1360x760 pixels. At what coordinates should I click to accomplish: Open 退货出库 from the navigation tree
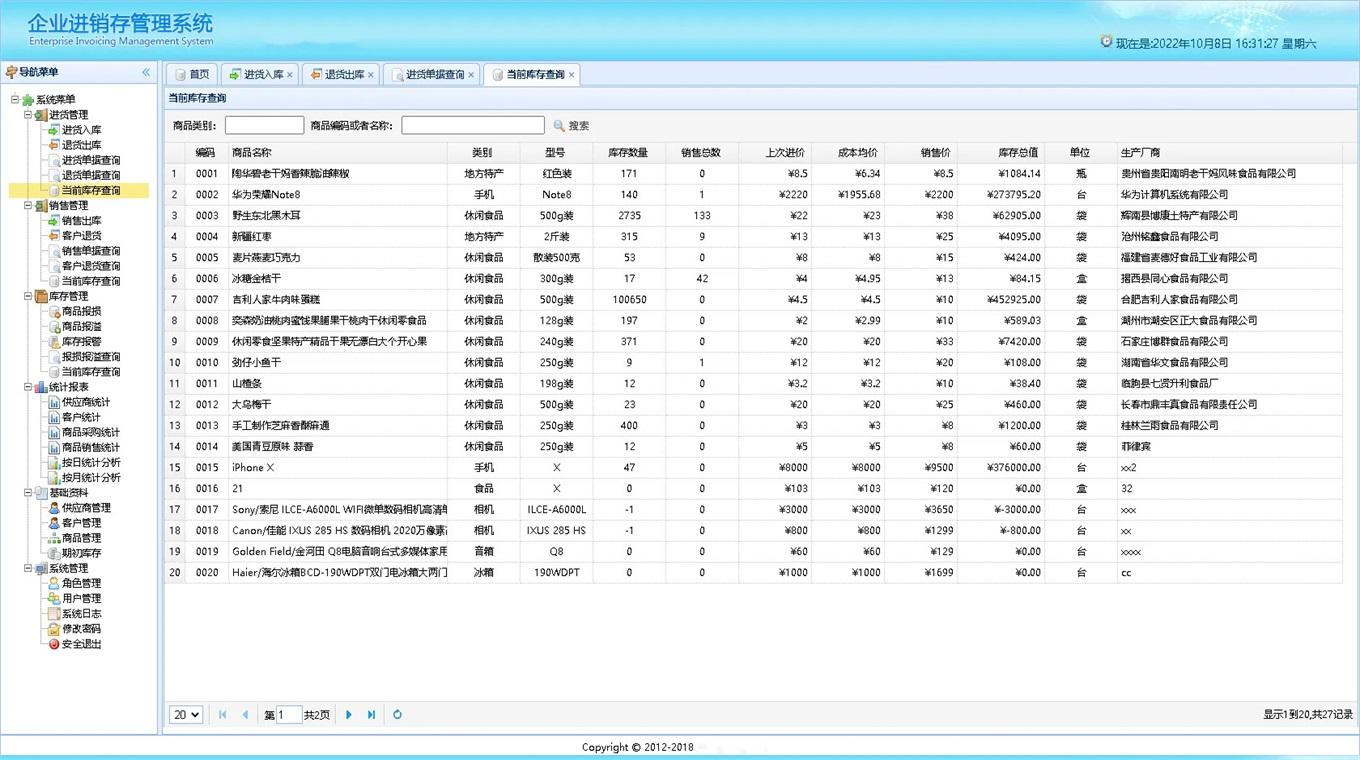click(81, 145)
